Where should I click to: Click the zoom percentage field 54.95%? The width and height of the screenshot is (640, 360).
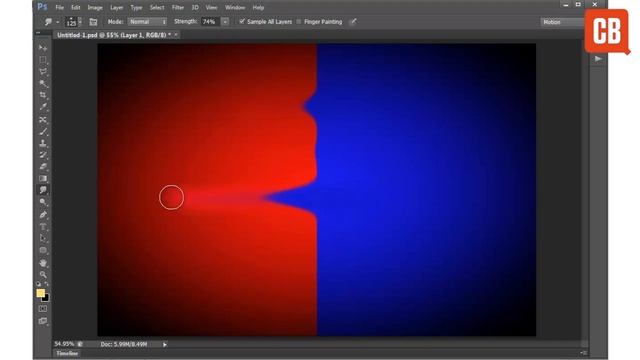64,344
